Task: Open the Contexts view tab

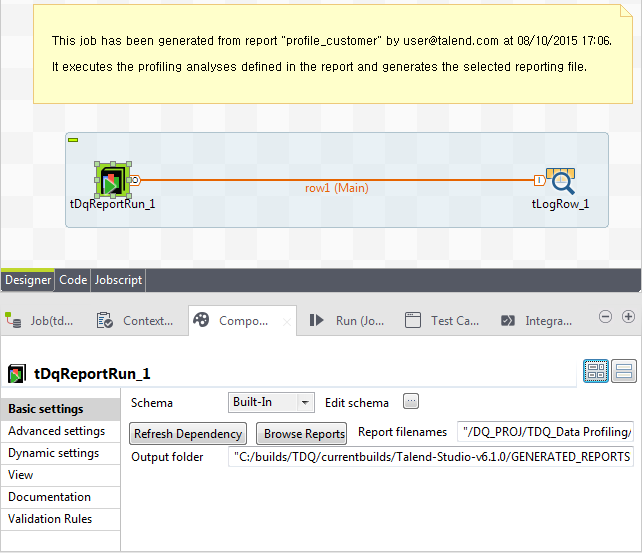Action: point(135,321)
